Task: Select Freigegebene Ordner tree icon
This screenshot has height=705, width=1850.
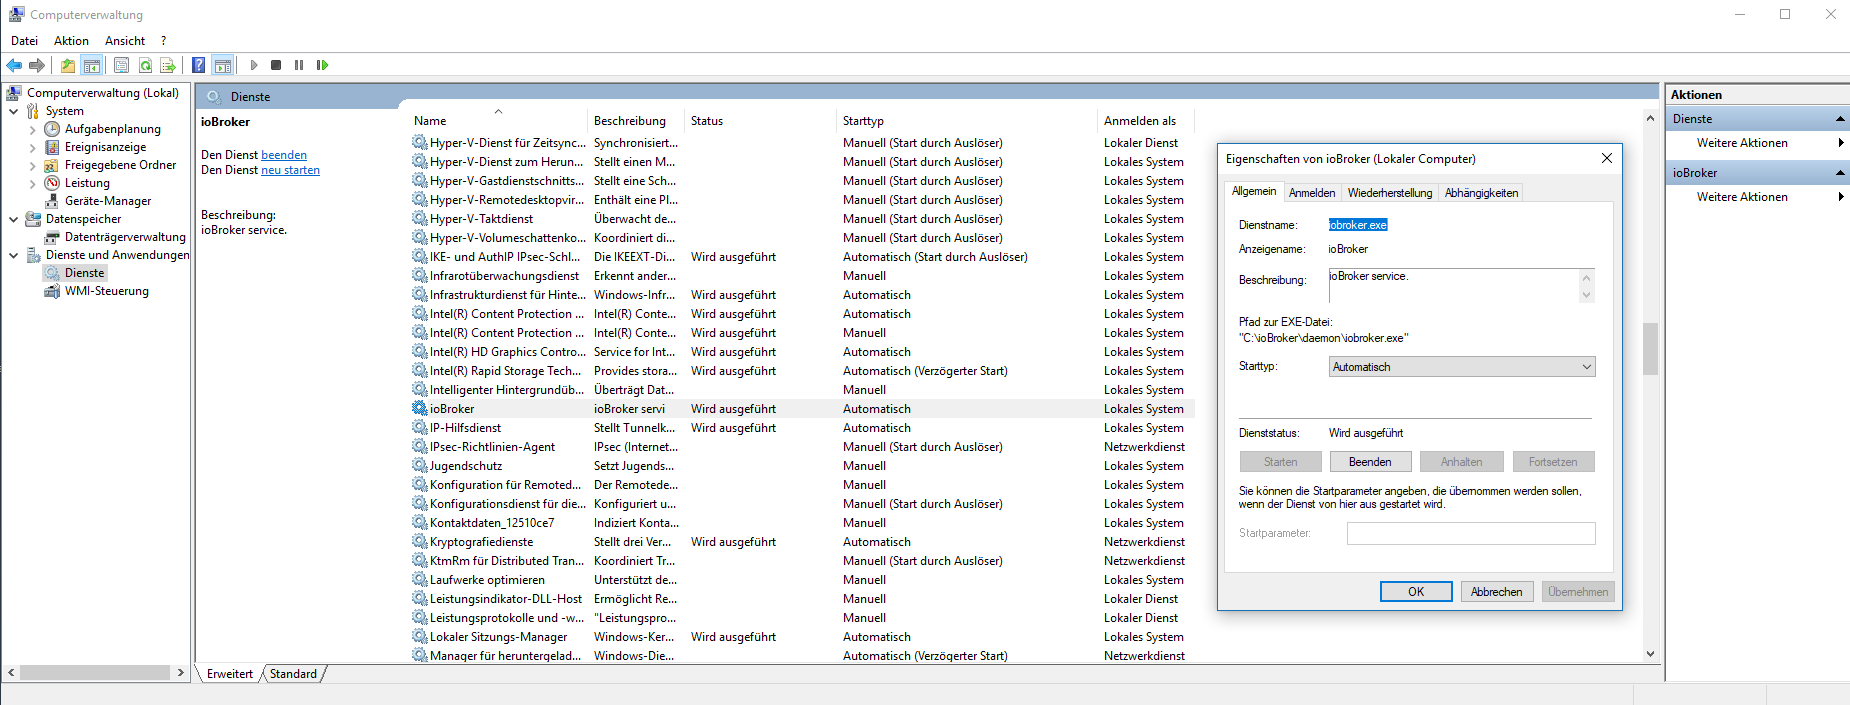Action: [x=52, y=165]
